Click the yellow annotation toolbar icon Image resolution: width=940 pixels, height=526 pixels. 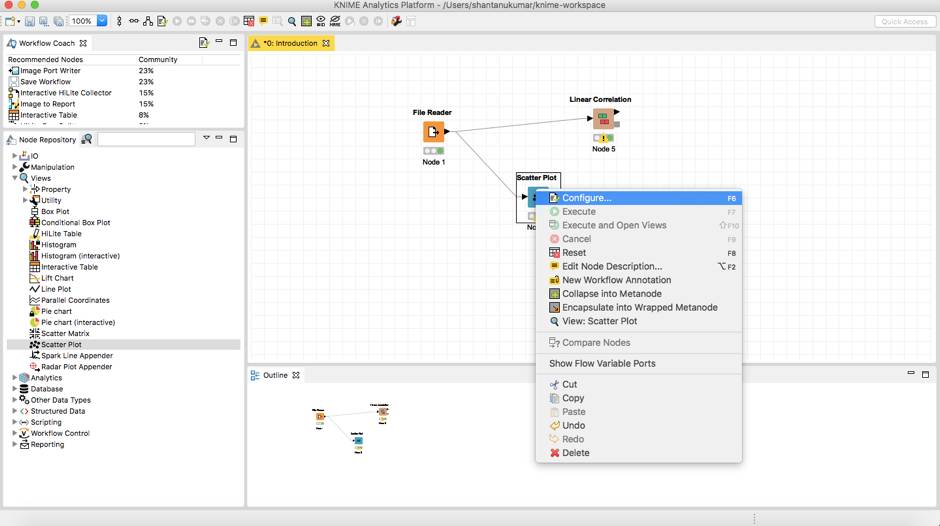pos(263,20)
